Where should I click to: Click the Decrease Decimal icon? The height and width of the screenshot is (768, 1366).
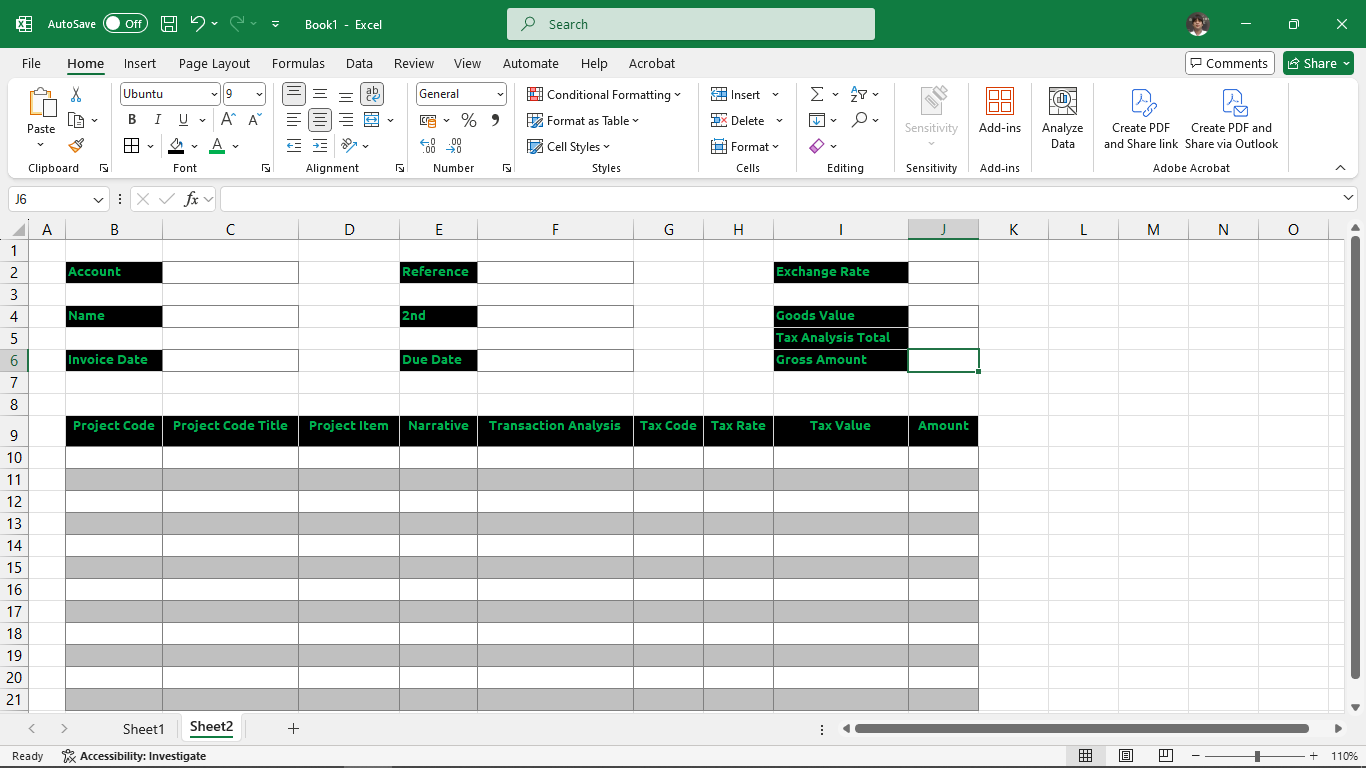coord(455,146)
